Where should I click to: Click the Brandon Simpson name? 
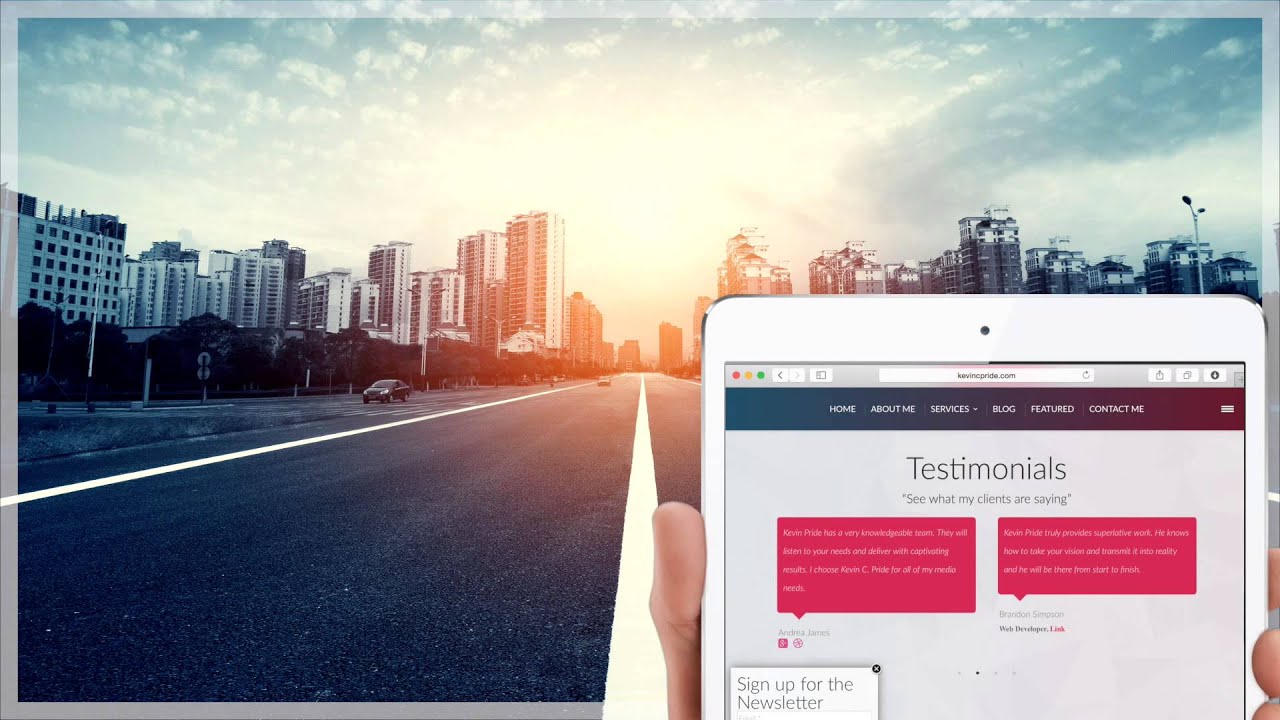pyautogui.click(x=1031, y=614)
